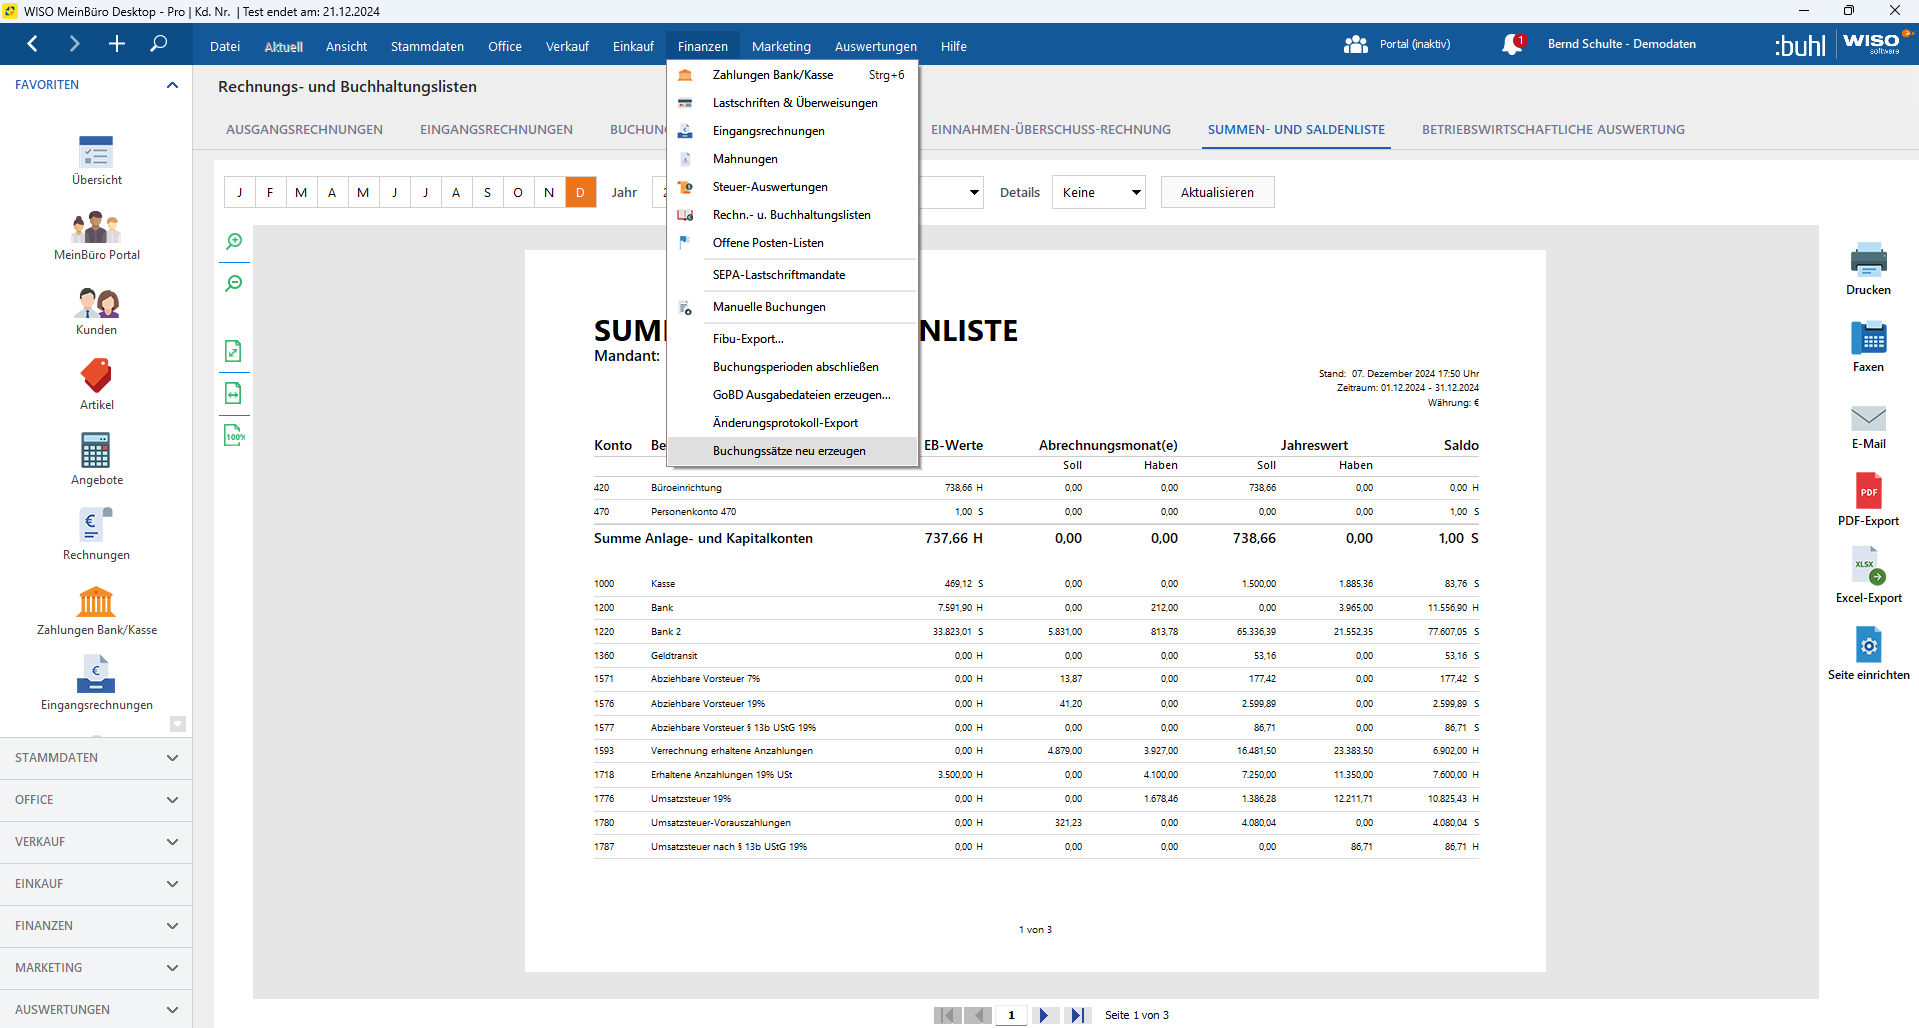Open Kunden from favorites

pos(96,311)
